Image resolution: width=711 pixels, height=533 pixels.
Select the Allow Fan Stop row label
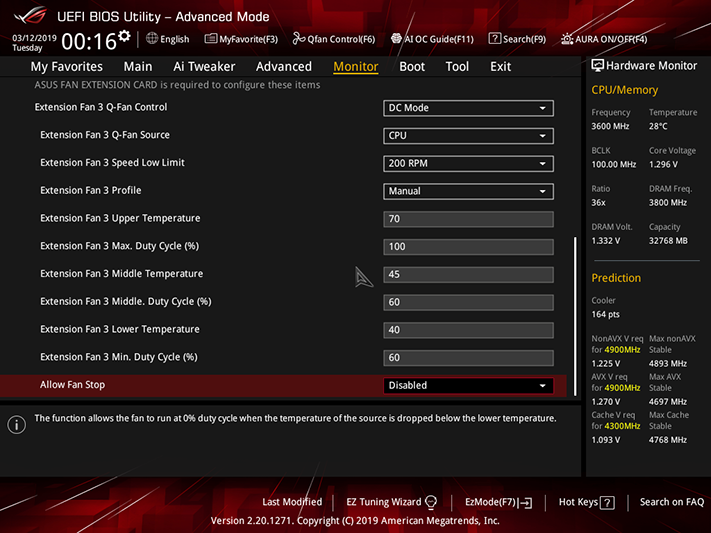click(73, 385)
